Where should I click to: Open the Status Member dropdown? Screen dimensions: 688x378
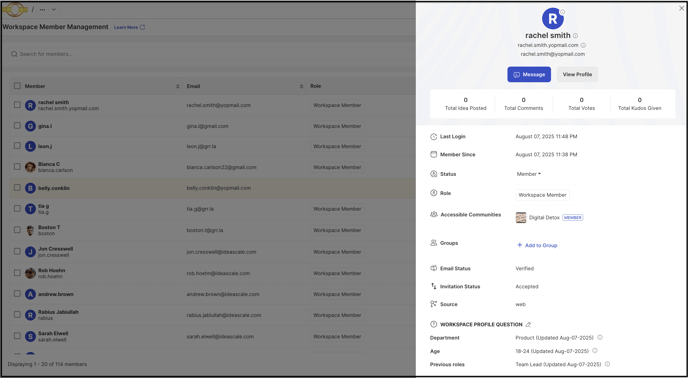[529, 174]
